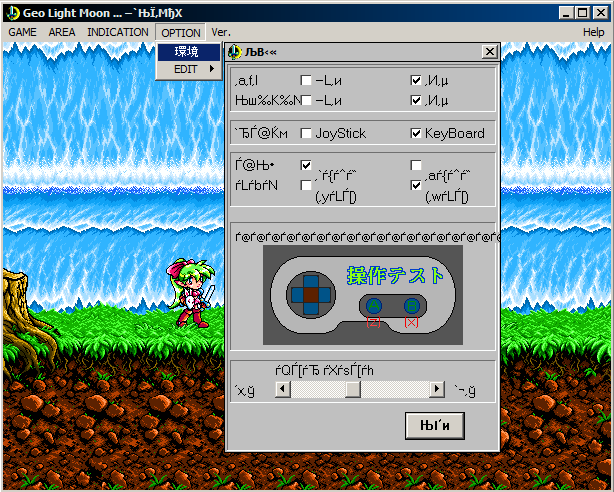Click the OPTION menu

pyautogui.click(x=181, y=33)
